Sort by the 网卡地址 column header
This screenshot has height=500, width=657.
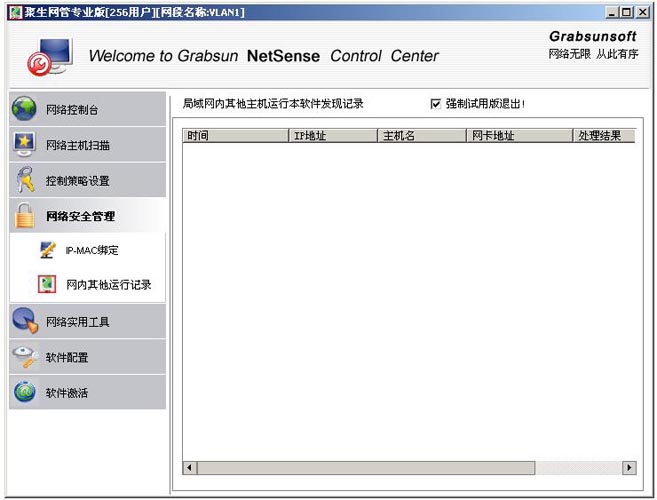520,135
